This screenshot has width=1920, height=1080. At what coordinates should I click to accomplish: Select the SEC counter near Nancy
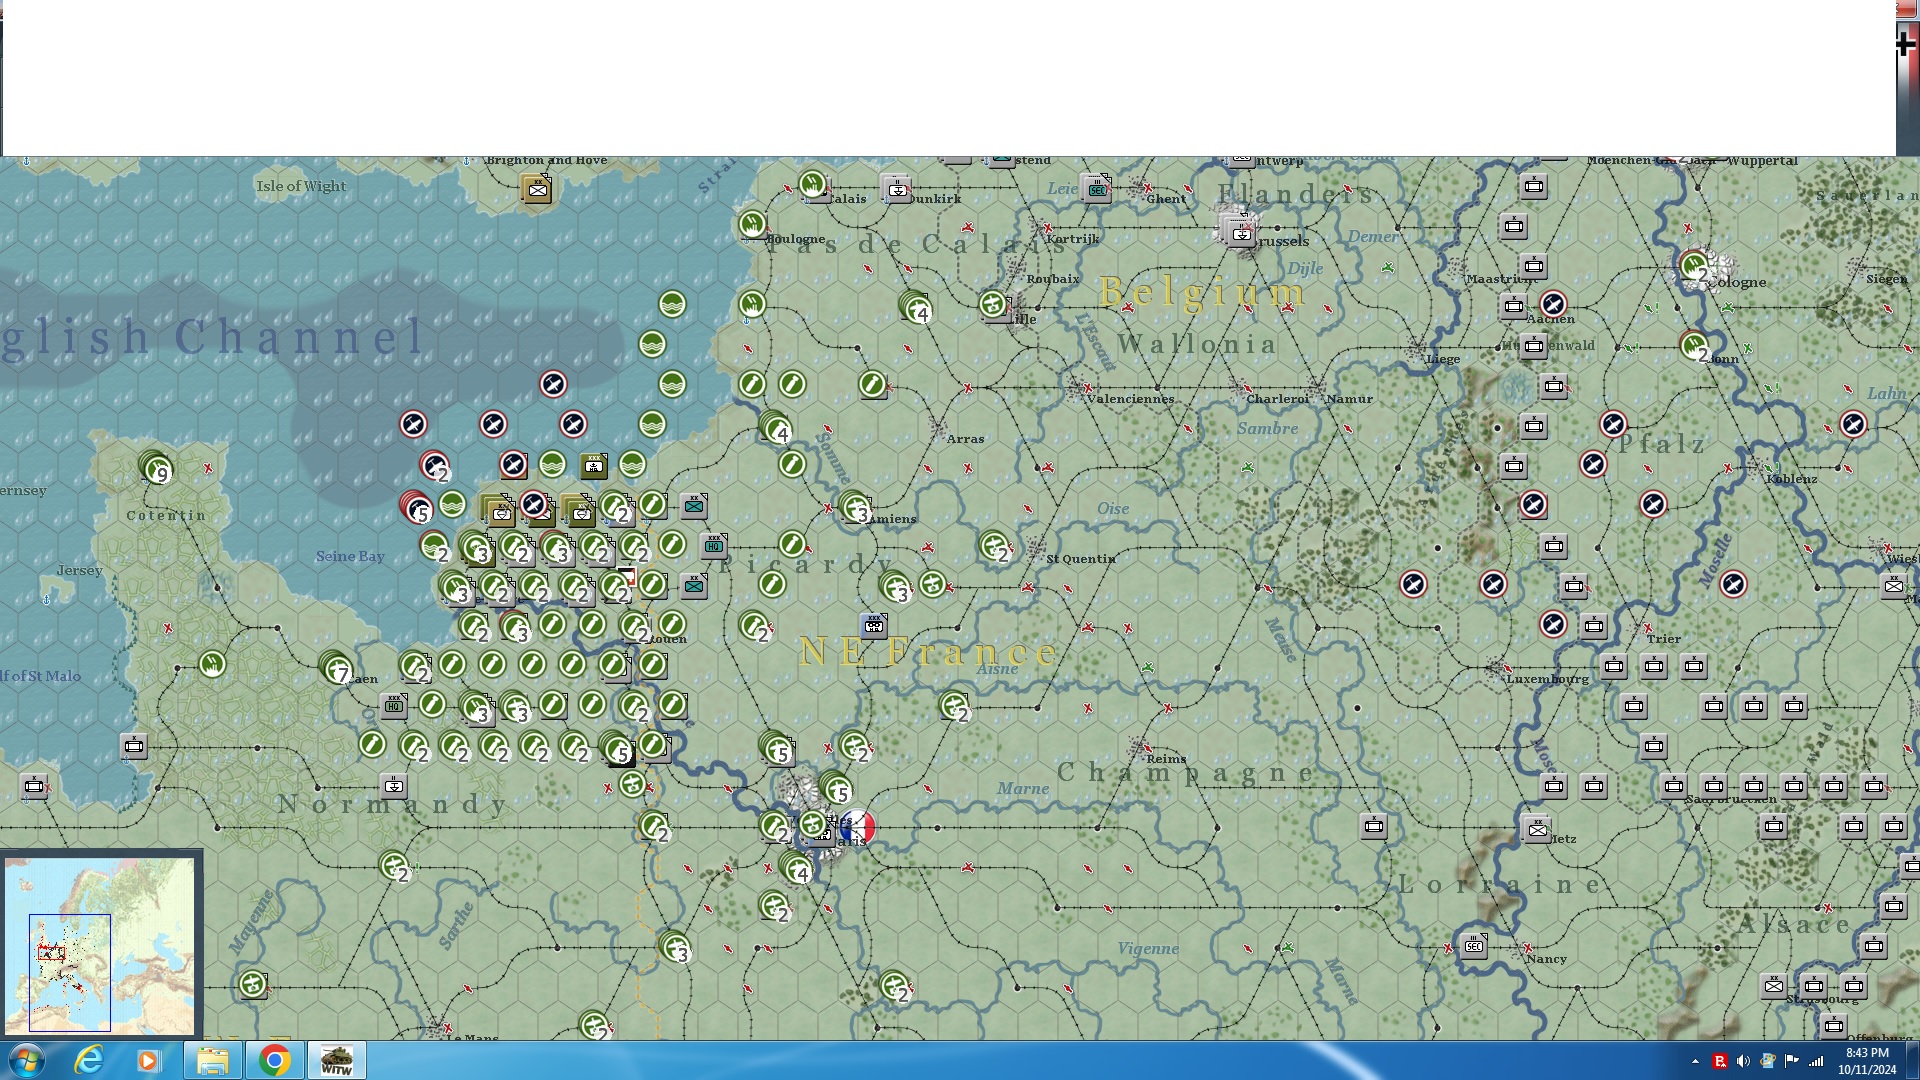pyautogui.click(x=1474, y=945)
